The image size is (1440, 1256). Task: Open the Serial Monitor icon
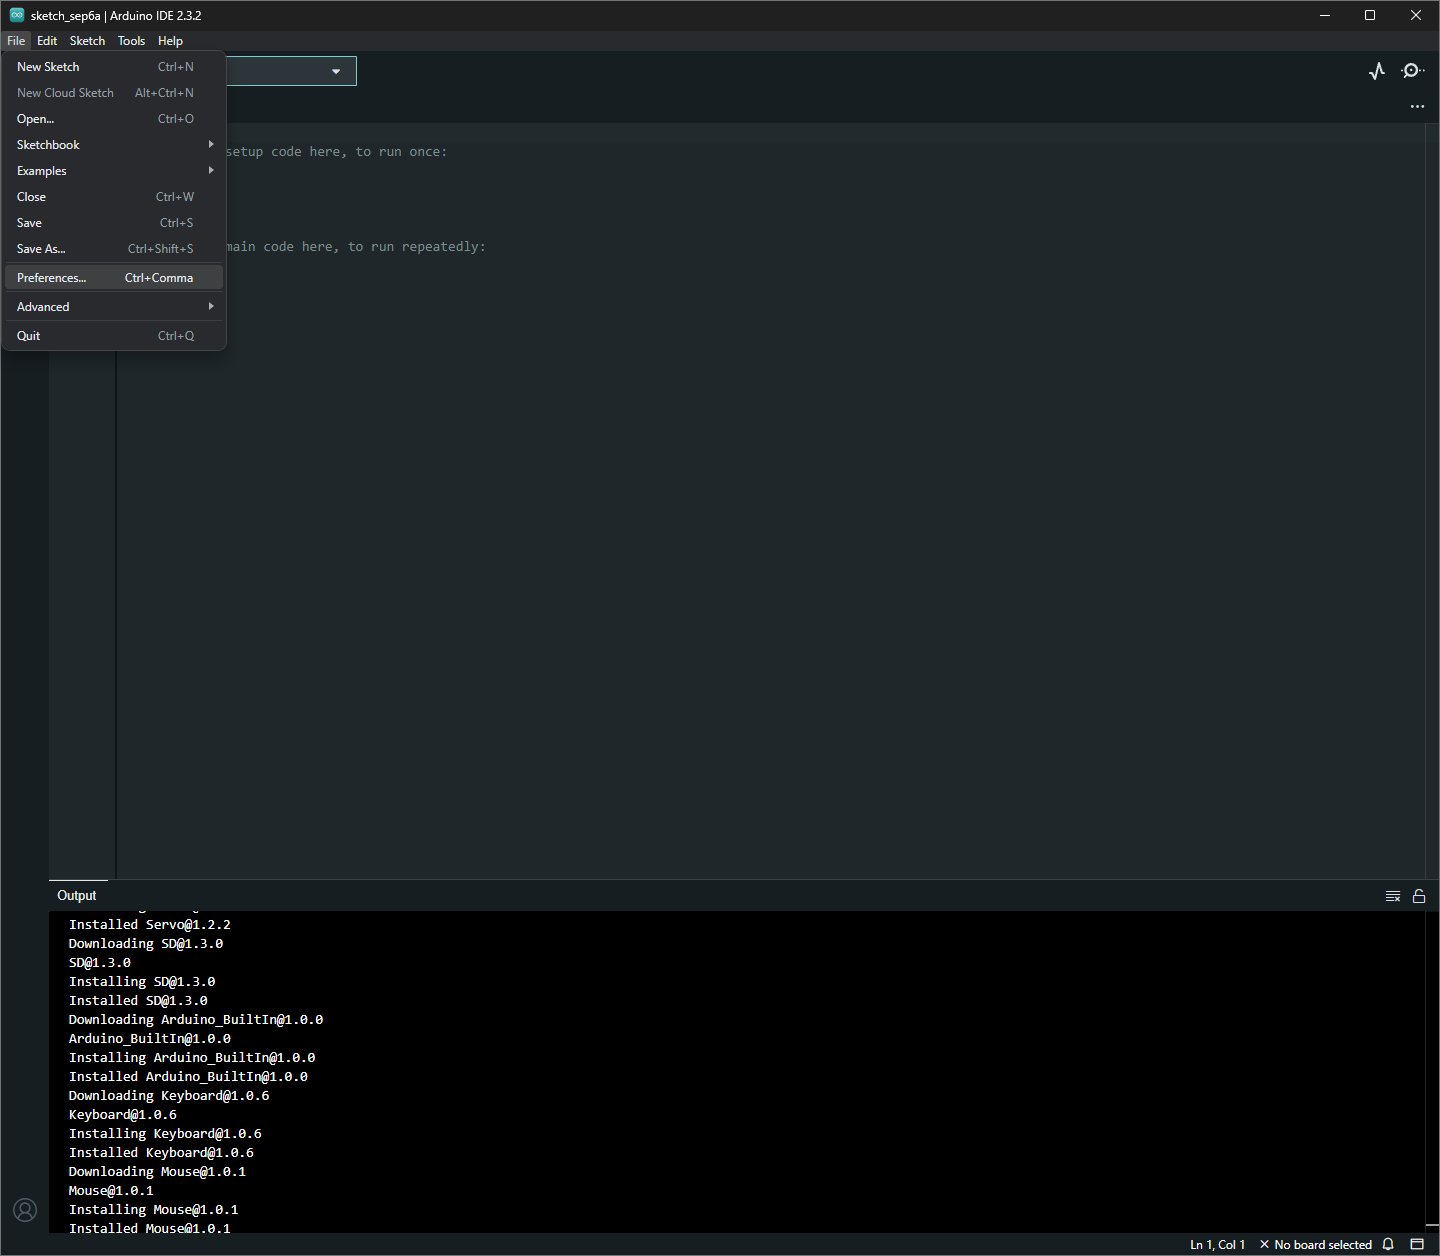(x=1412, y=71)
